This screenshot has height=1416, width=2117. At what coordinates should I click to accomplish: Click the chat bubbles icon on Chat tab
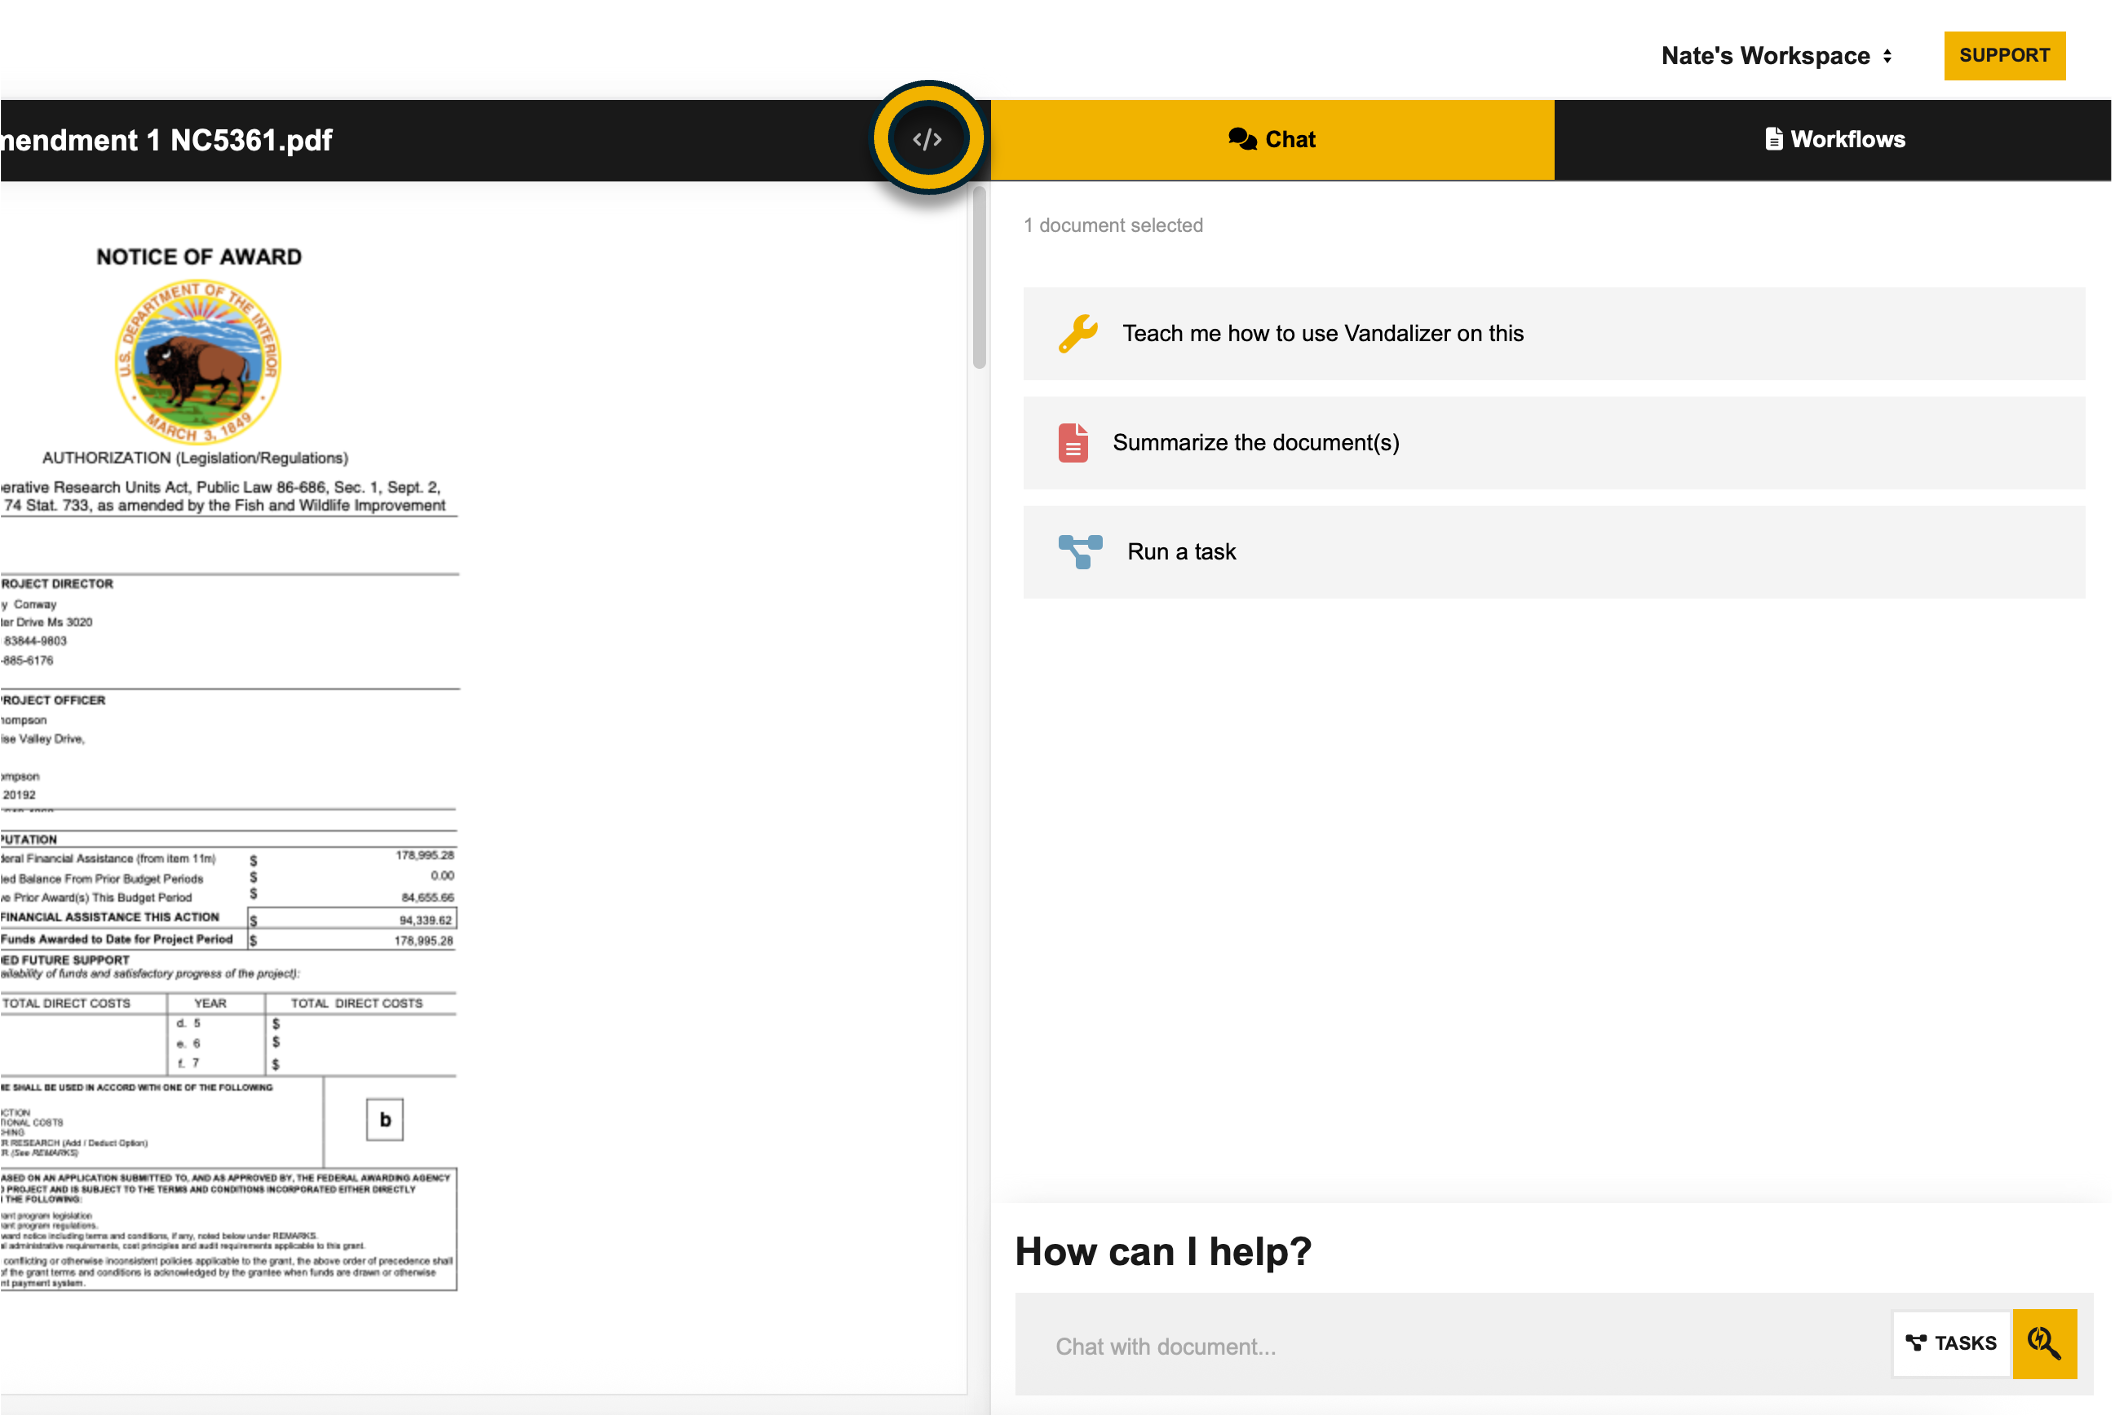pyautogui.click(x=1242, y=139)
